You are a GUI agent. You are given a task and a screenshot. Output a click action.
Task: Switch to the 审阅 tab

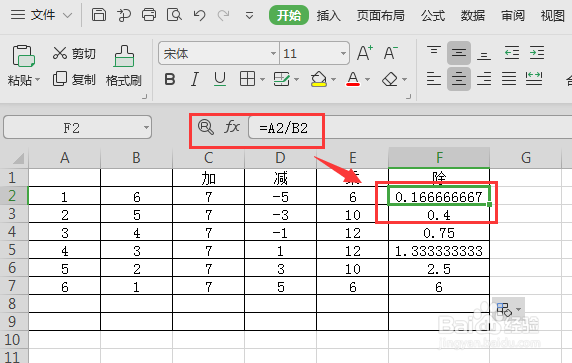(513, 15)
